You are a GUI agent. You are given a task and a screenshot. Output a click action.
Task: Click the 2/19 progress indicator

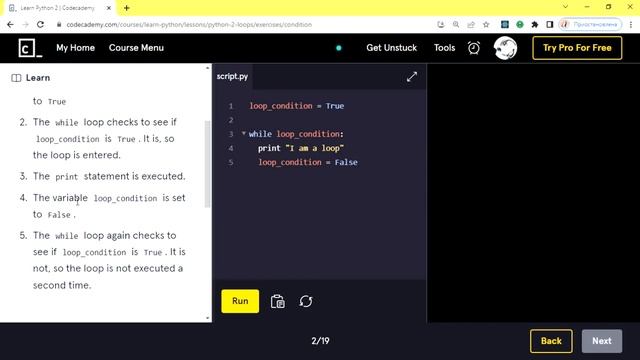click(320, 341)
